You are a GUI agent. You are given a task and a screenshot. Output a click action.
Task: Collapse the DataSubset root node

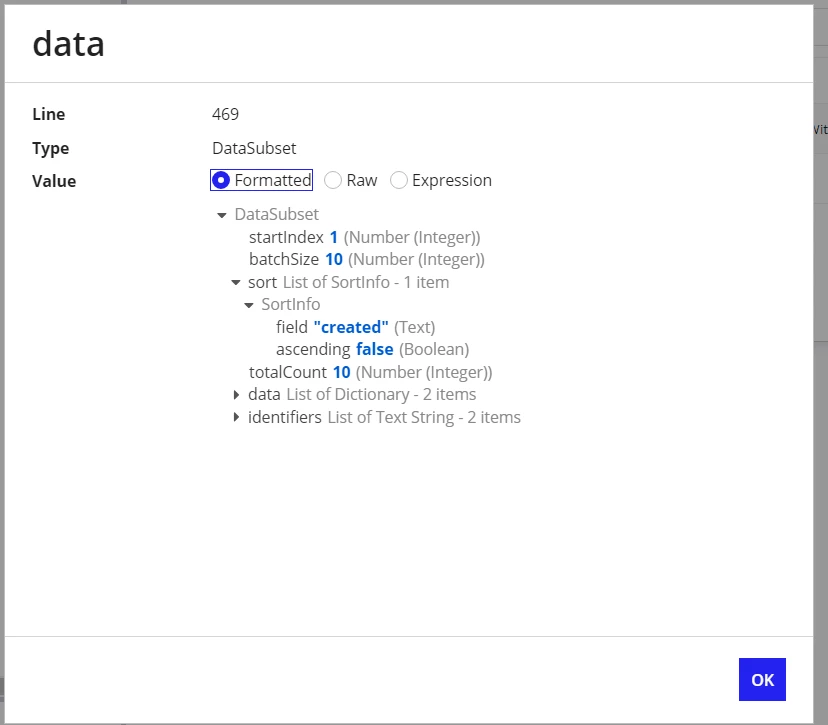[222, 215]
